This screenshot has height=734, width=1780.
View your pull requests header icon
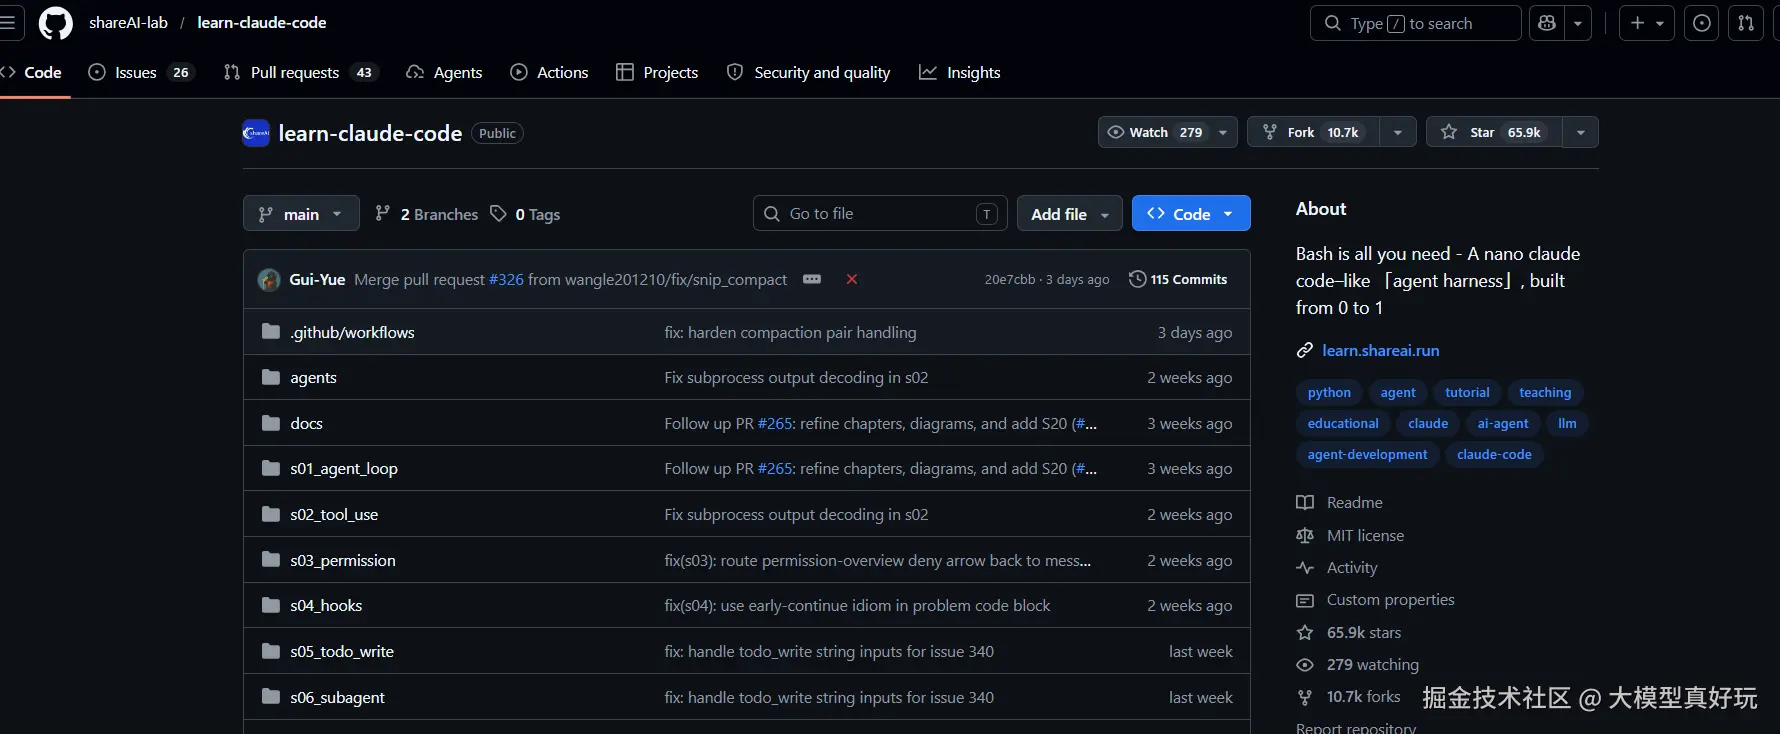tap(1746, 23)
